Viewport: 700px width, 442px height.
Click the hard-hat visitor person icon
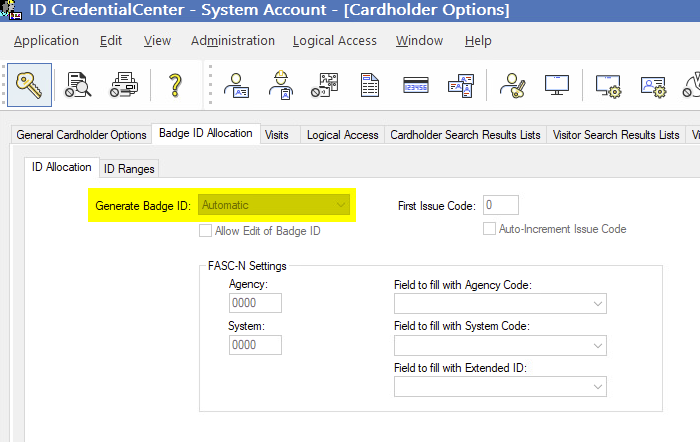(281, 84)
